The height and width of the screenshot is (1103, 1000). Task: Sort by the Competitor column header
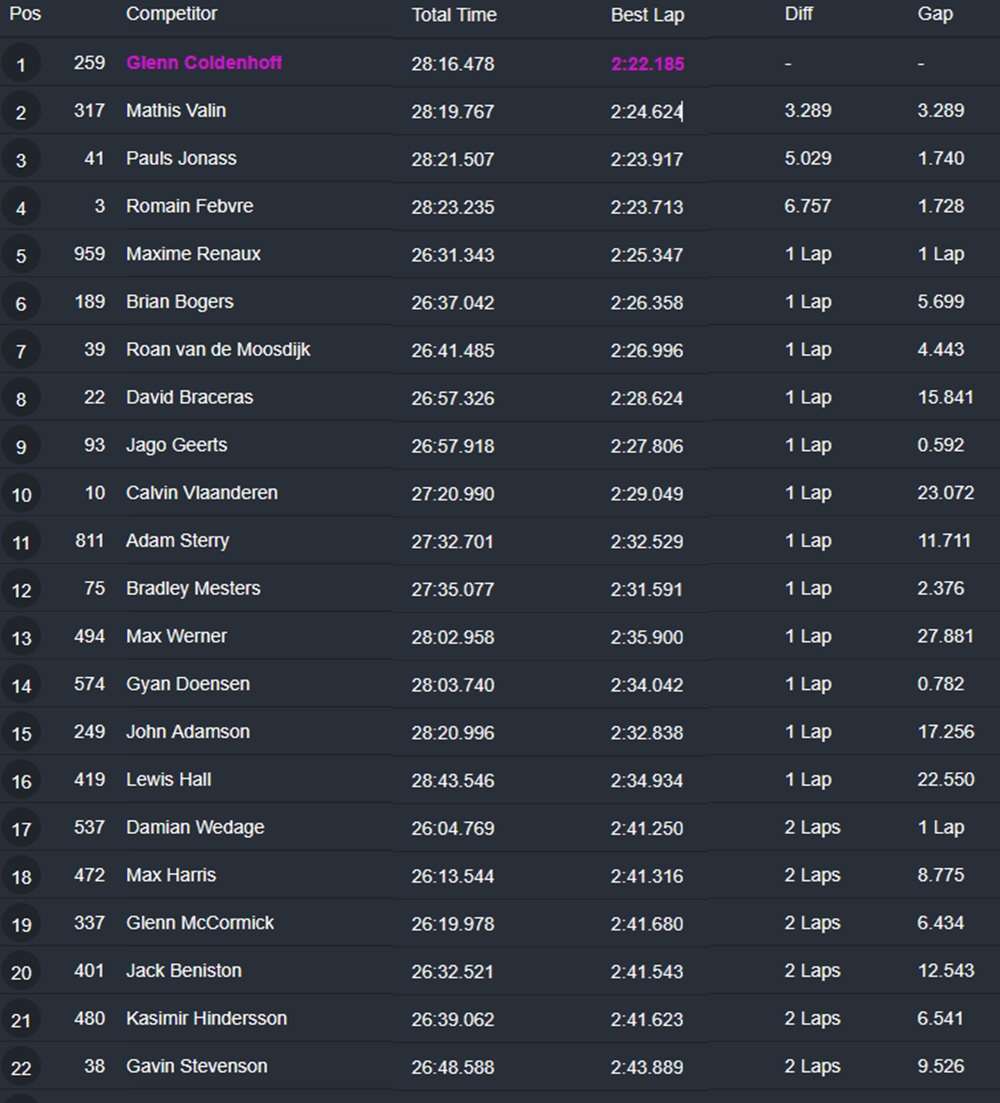point(171,15)
